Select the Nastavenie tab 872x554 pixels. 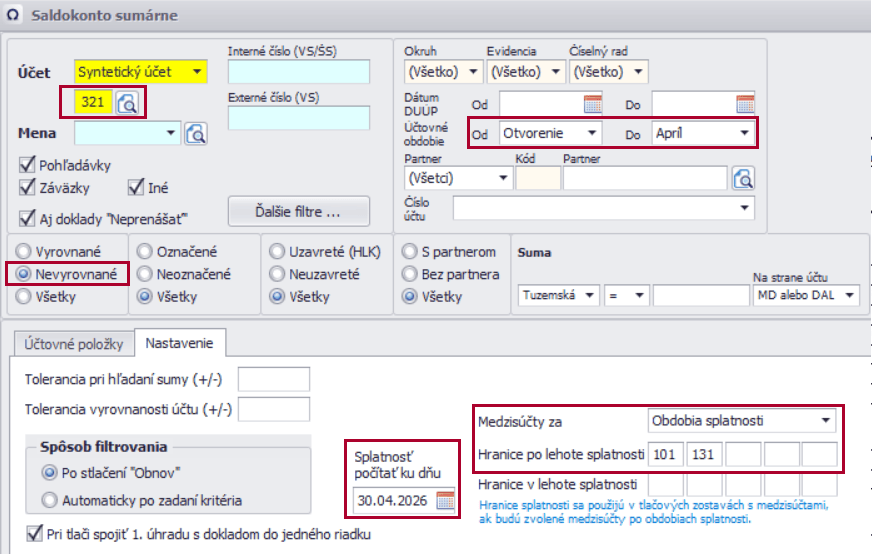[x=180, y=344]
